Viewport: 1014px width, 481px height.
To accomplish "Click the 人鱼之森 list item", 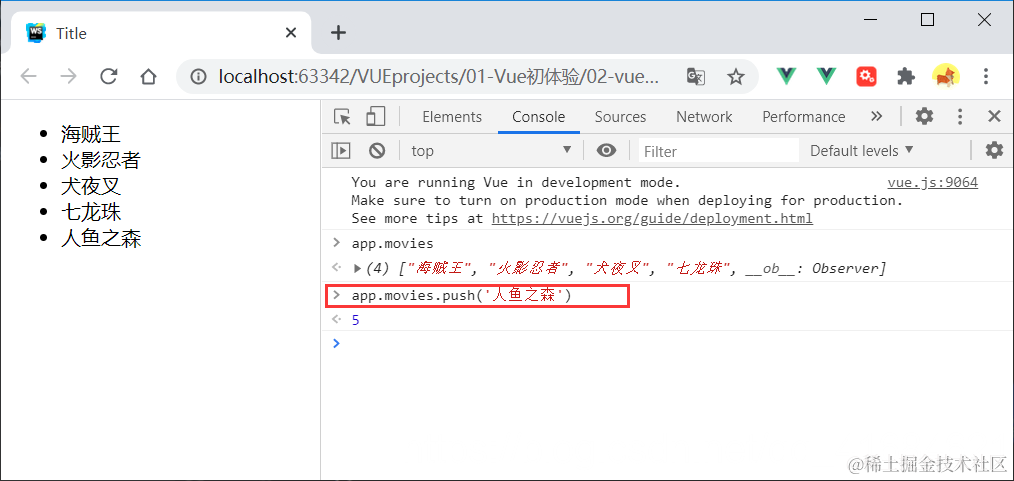I will [x=101, y=239].
